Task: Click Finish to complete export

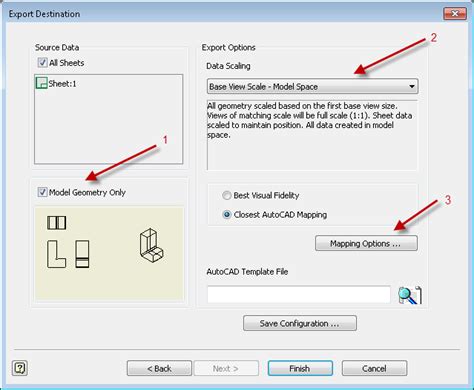Action: point(300,368)
